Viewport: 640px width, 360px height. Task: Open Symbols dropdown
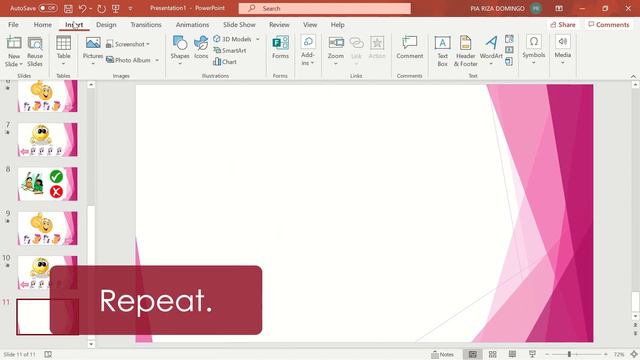[533, 50]
